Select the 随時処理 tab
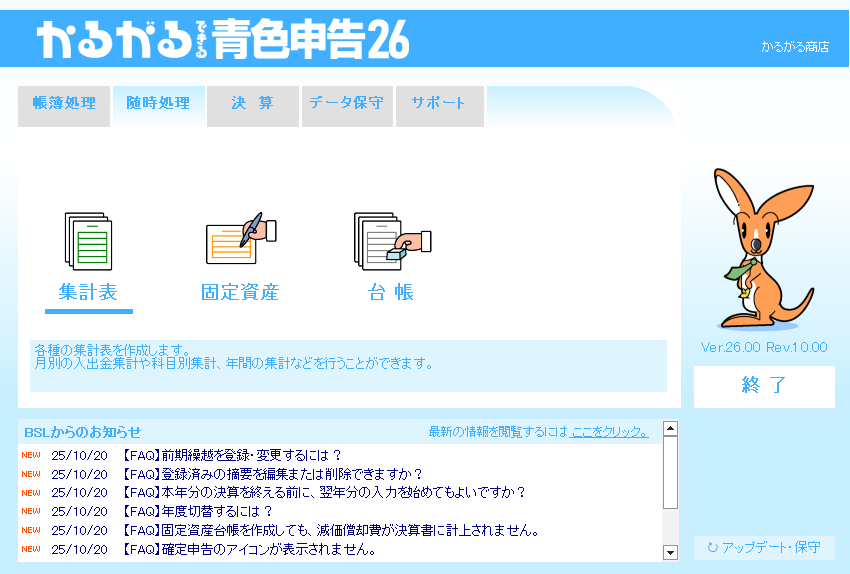The image size is (850, 574). point(158,104)
